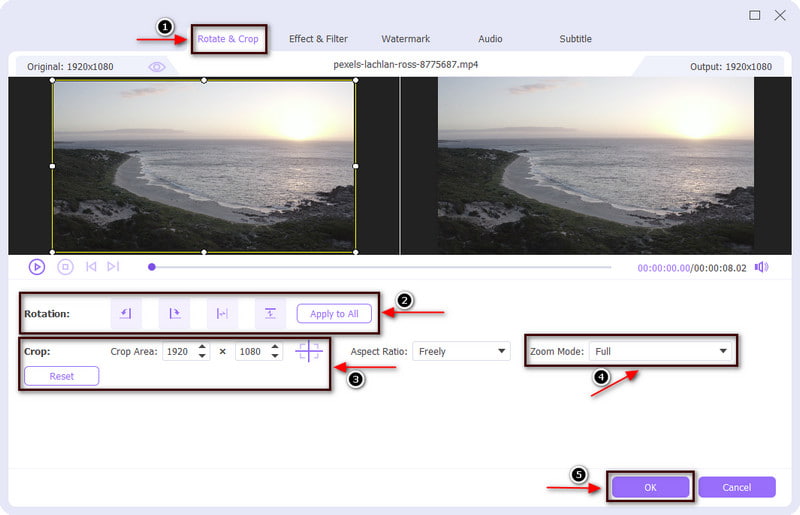Mute the volume speaker icon

click(x=761, y=267)
